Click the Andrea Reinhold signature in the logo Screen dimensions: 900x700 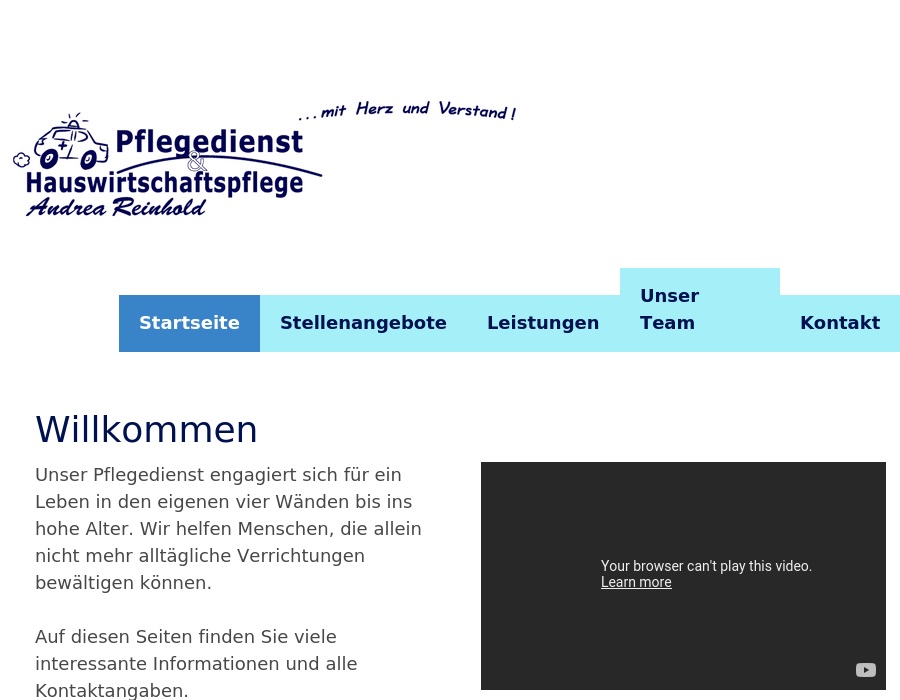(115, 207)
